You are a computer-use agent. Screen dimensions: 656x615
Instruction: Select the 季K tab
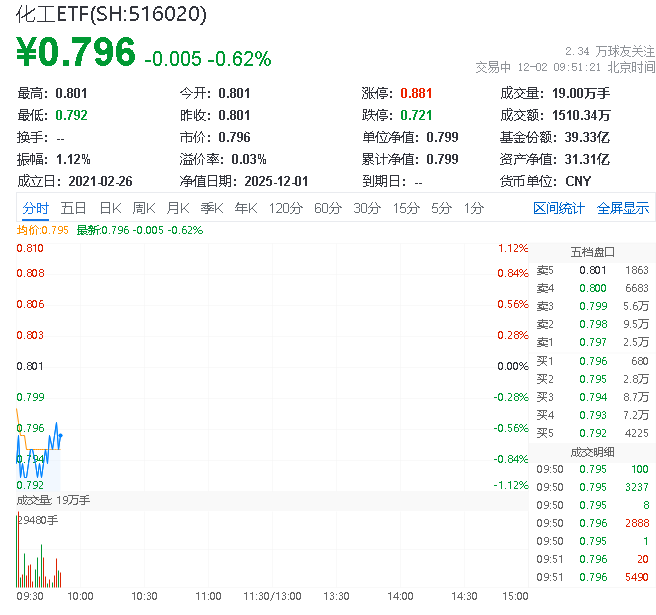(x=211, y=208)
